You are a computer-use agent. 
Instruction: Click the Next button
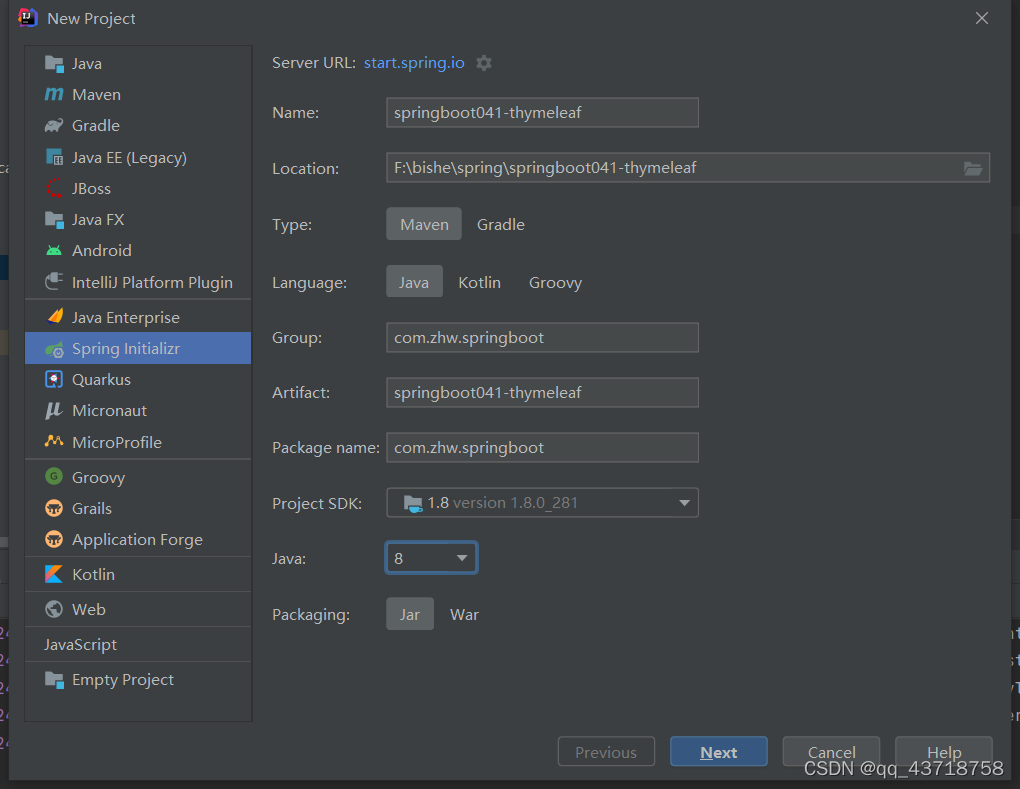tap(719, 752)
